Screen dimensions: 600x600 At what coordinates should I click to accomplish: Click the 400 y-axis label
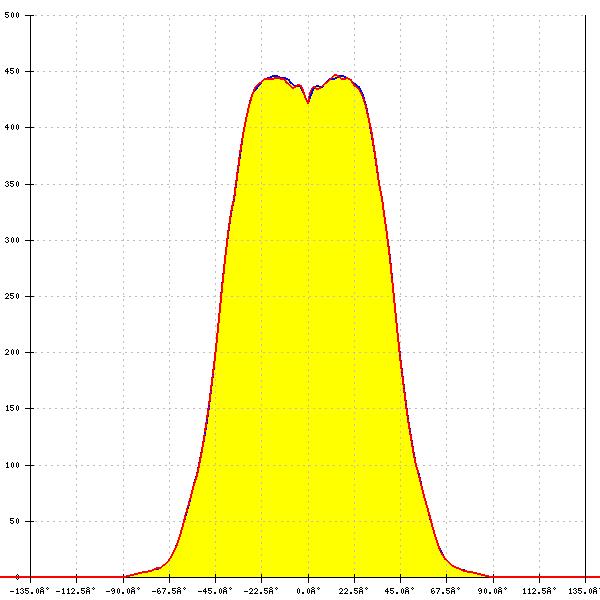[12, 127]
